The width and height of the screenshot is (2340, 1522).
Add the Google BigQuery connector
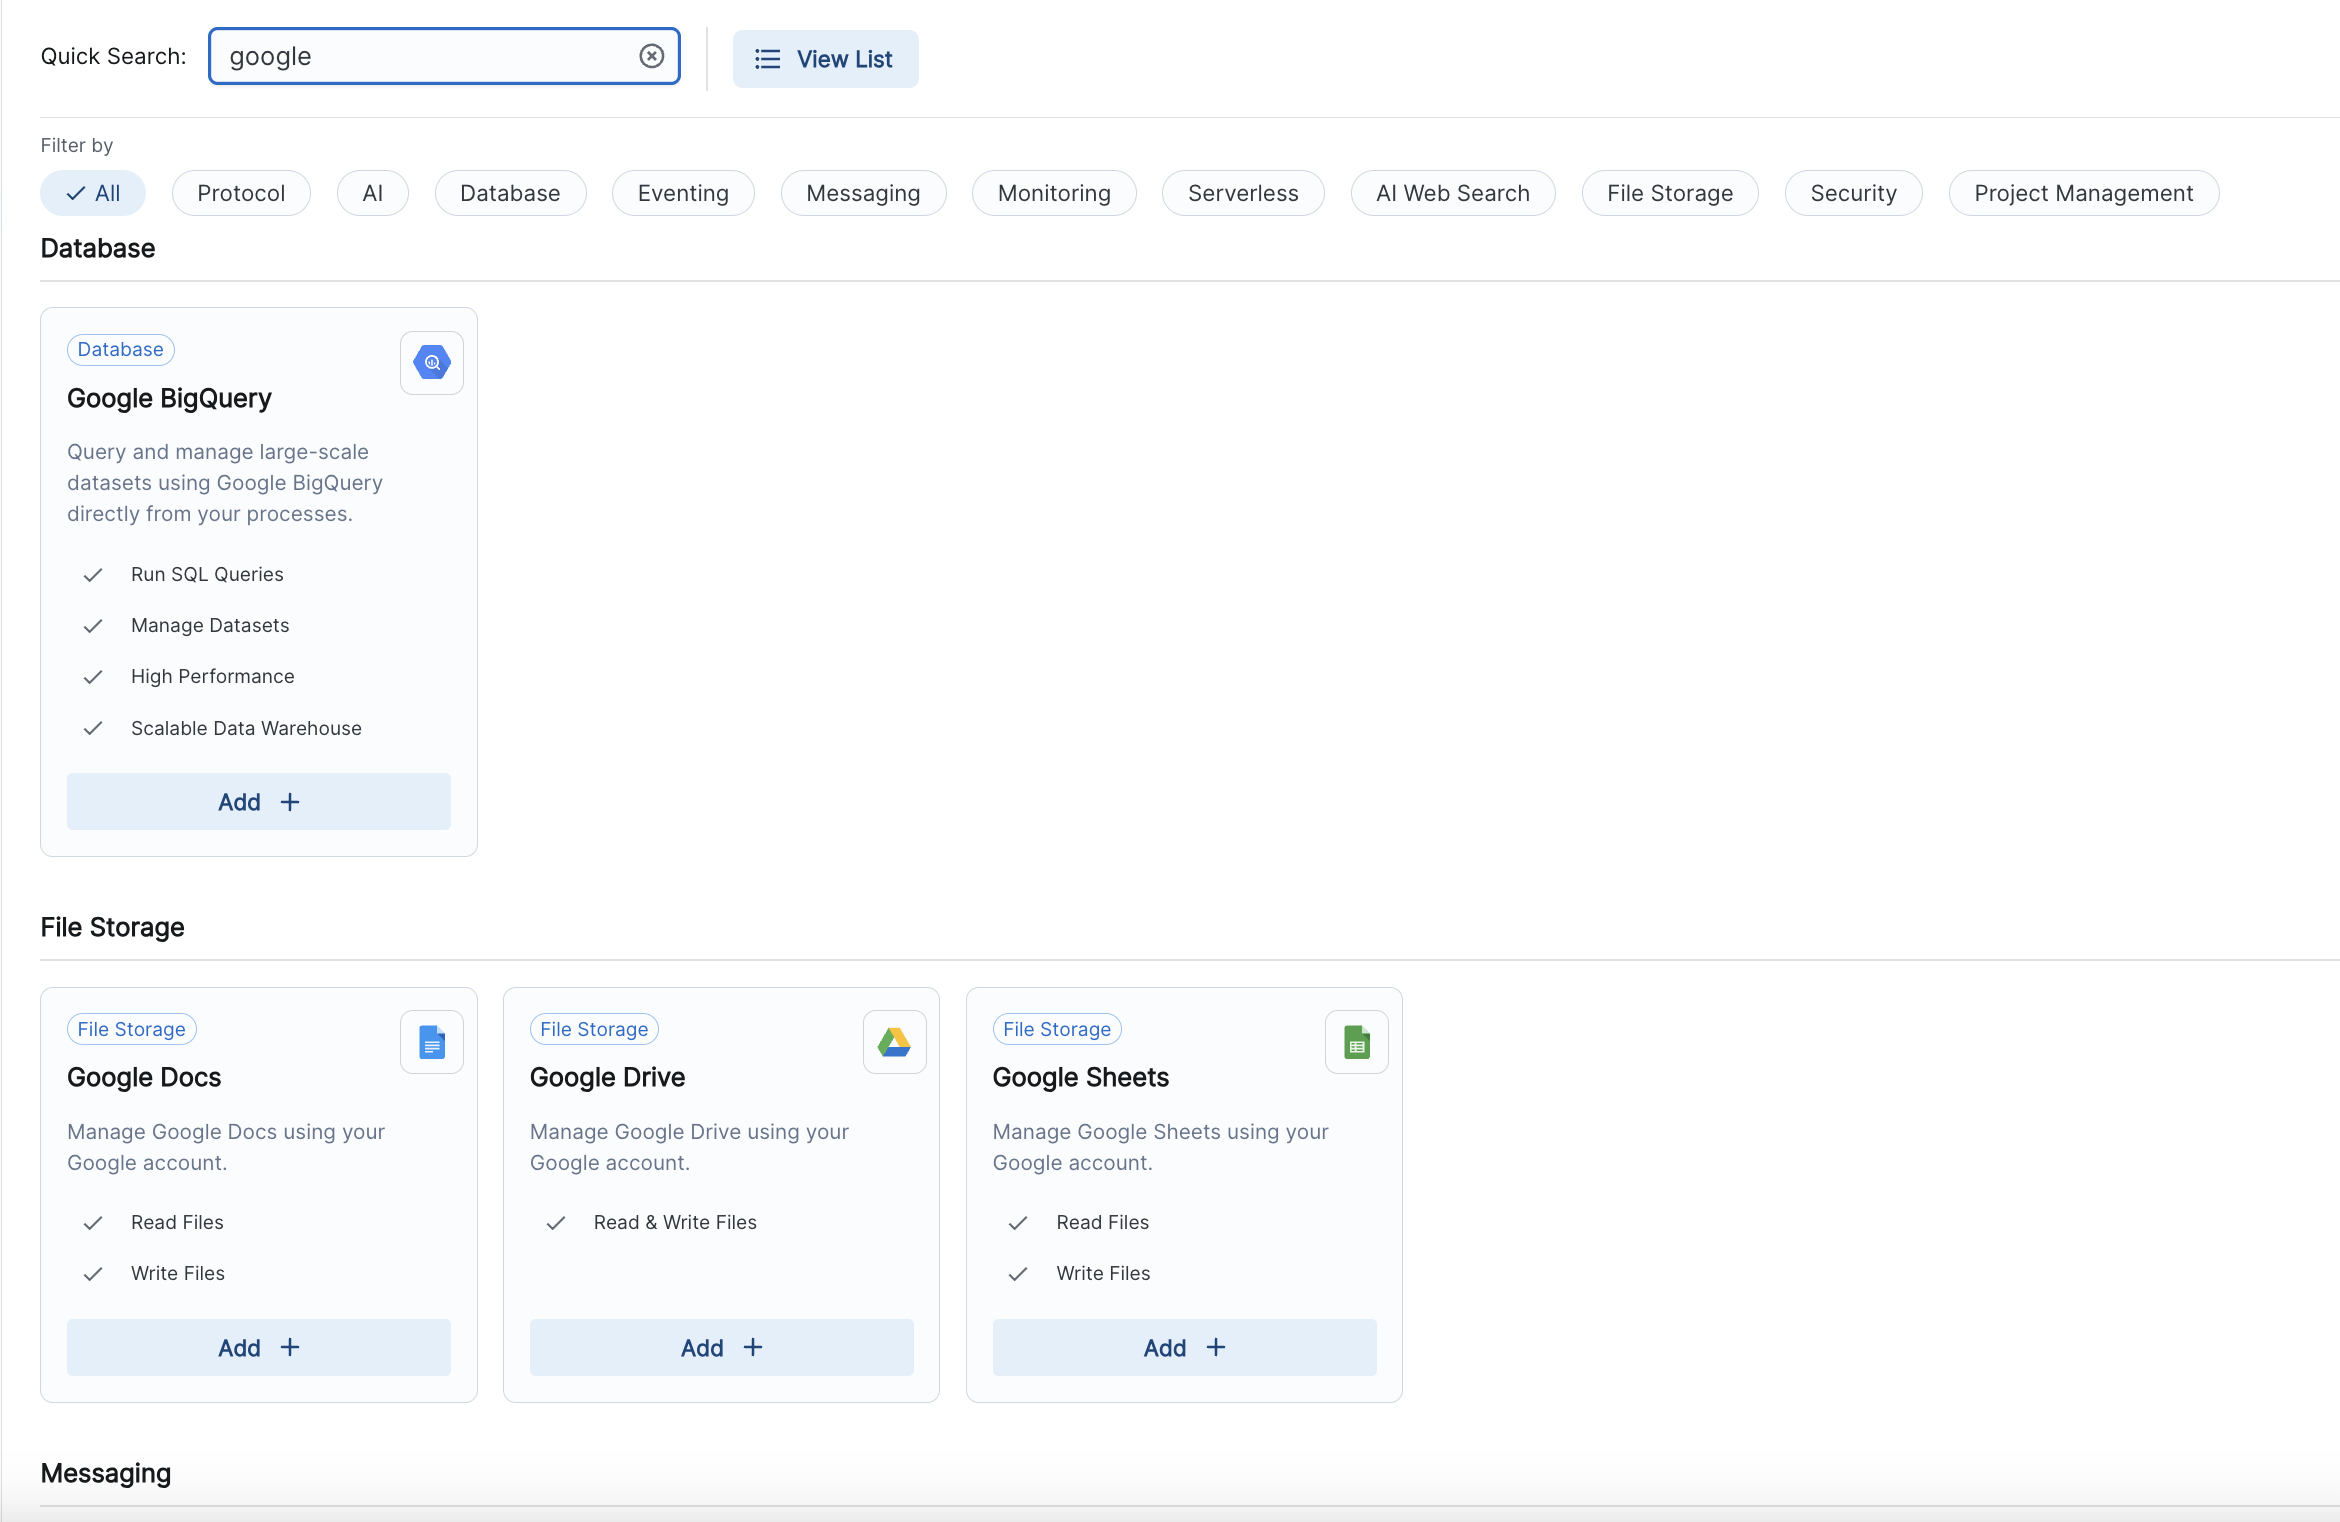click(259, 802)
